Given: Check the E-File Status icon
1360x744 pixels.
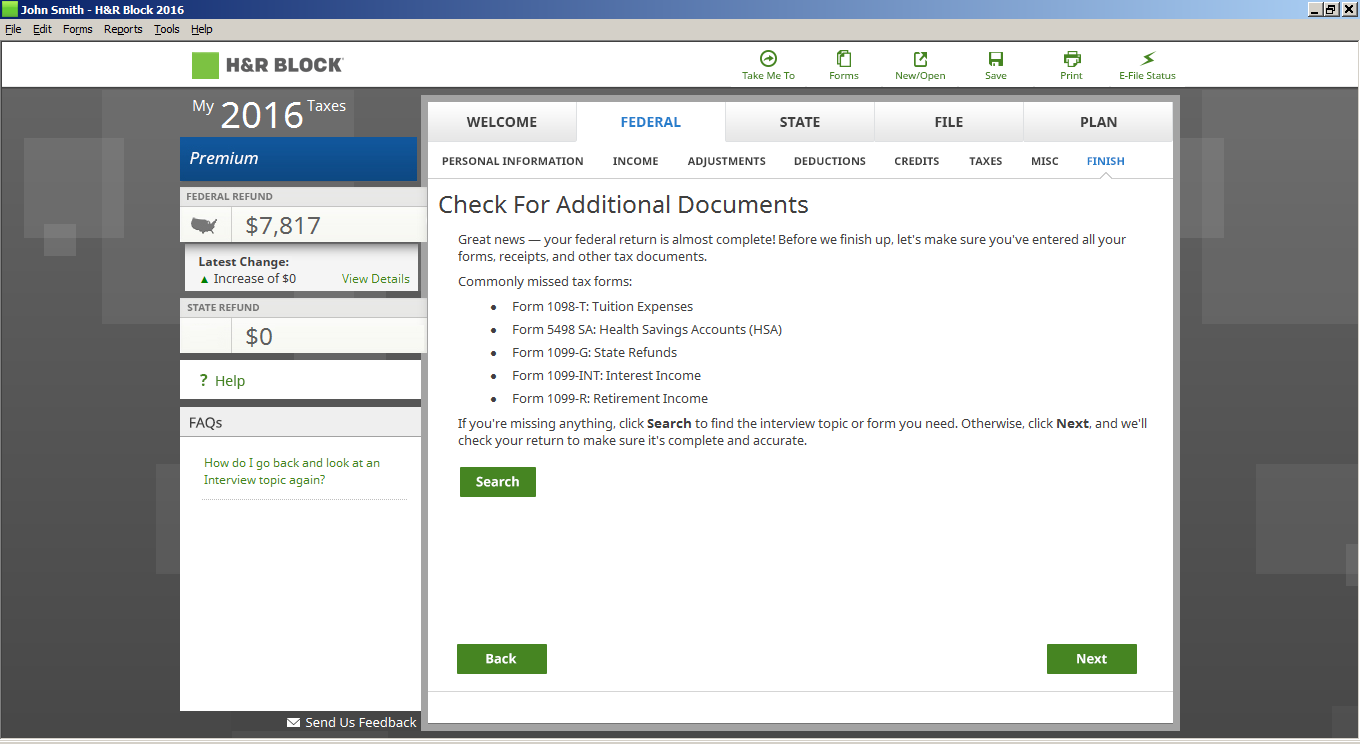Looking at the screenshot, I should [x=1147, y=59].
